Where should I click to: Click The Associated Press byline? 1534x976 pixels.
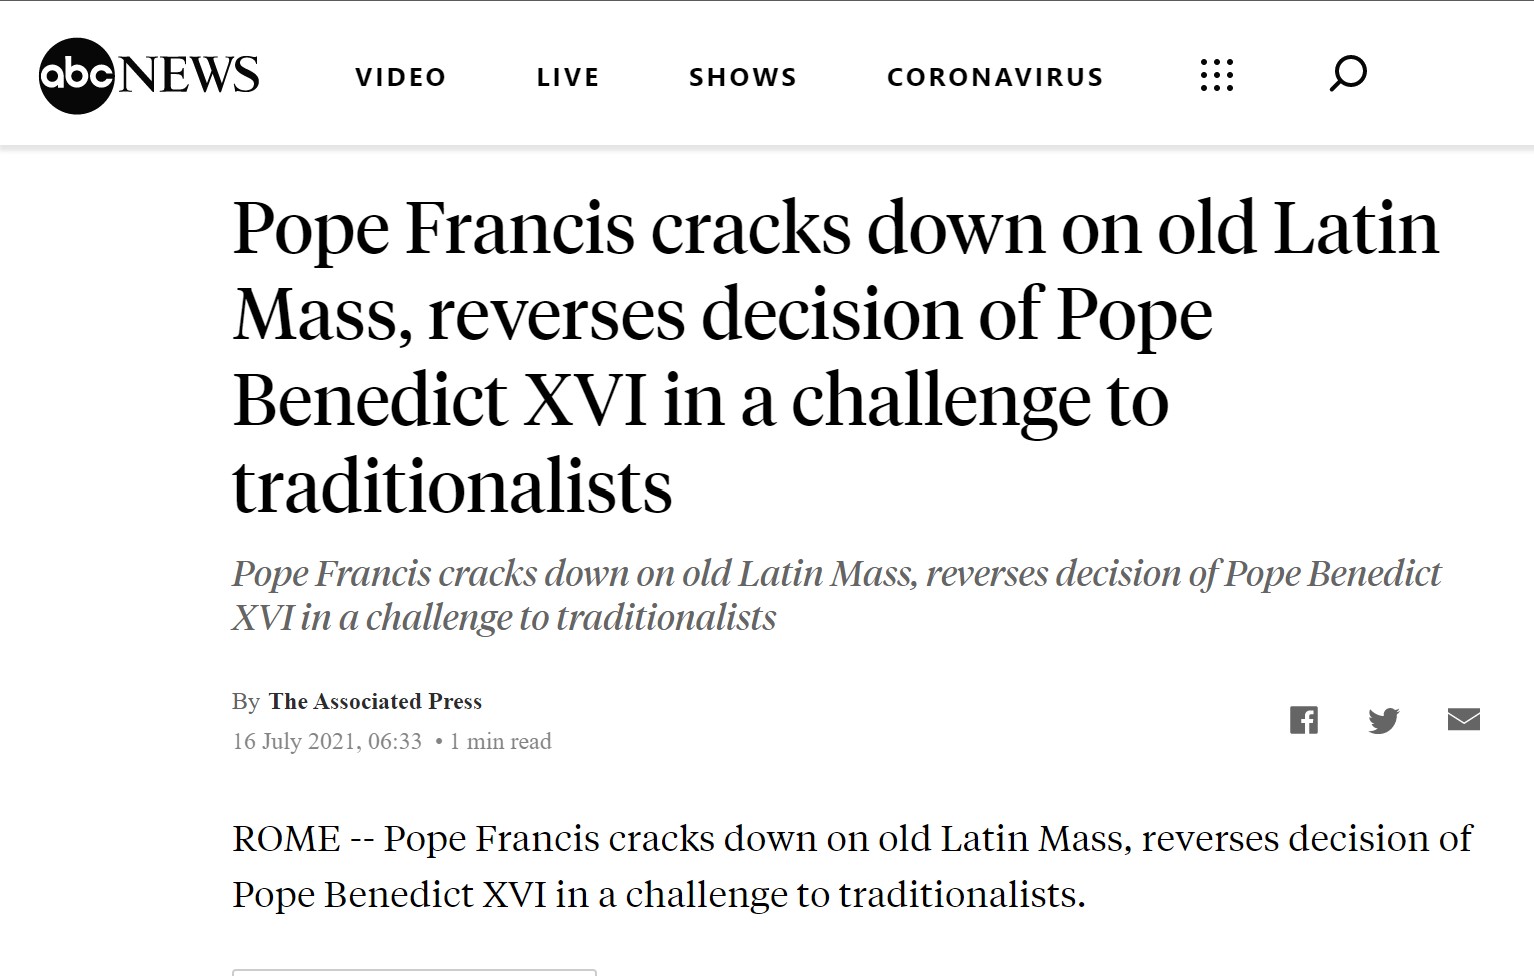pos(375,702)
